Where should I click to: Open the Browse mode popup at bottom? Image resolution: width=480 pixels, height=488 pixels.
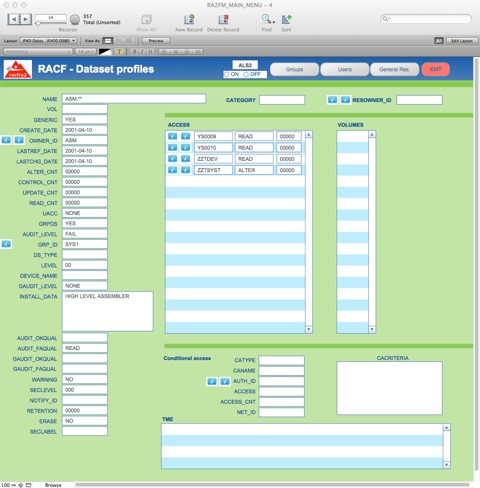point(53,485)
